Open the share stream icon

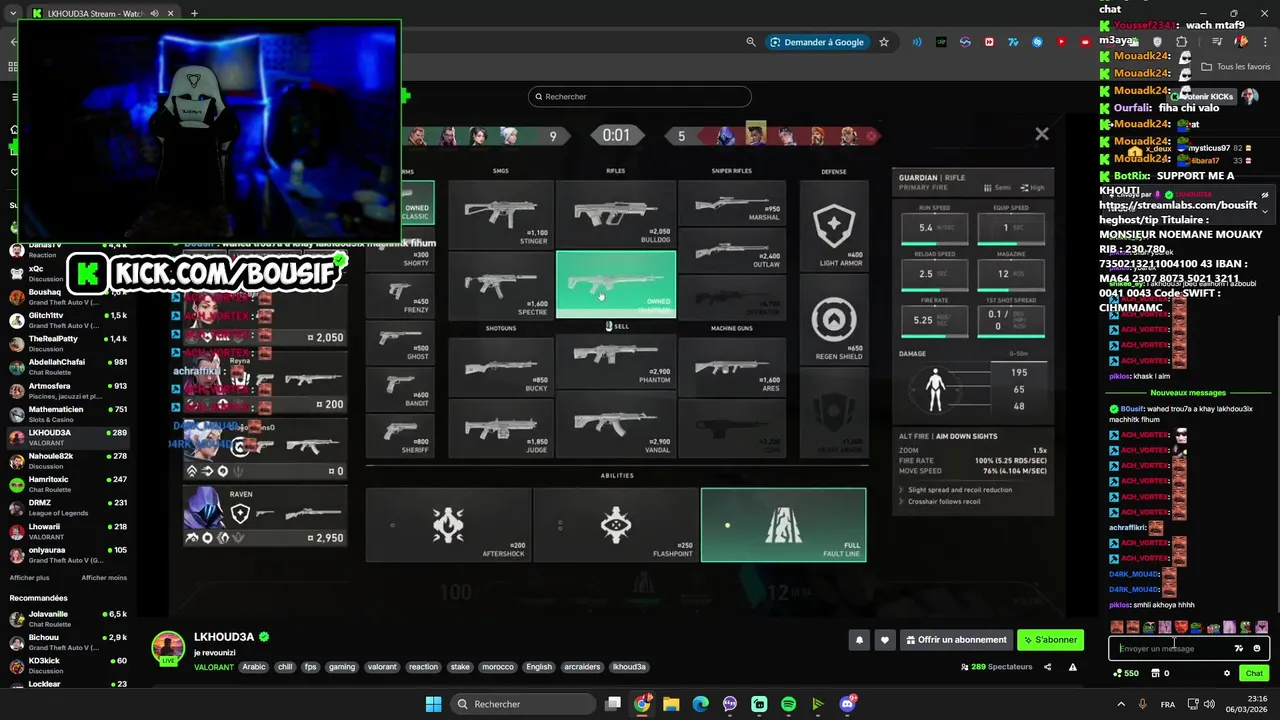[1048, 667]
